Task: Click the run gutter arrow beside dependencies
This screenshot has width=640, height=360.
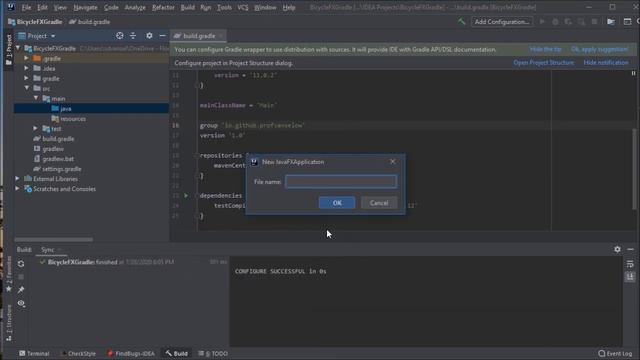Action: click(186, 196)
